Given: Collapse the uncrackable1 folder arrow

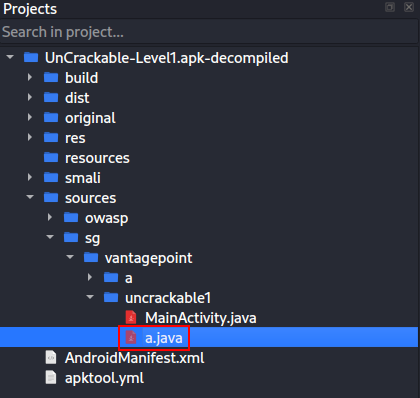Looking at the screenshot, I should click(x=90, y=297).
